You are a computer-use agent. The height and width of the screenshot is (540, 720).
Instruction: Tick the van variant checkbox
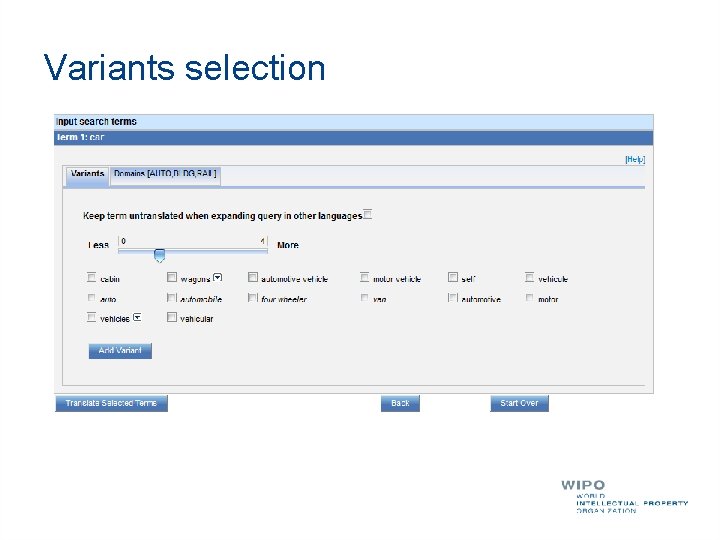(365, 298)
